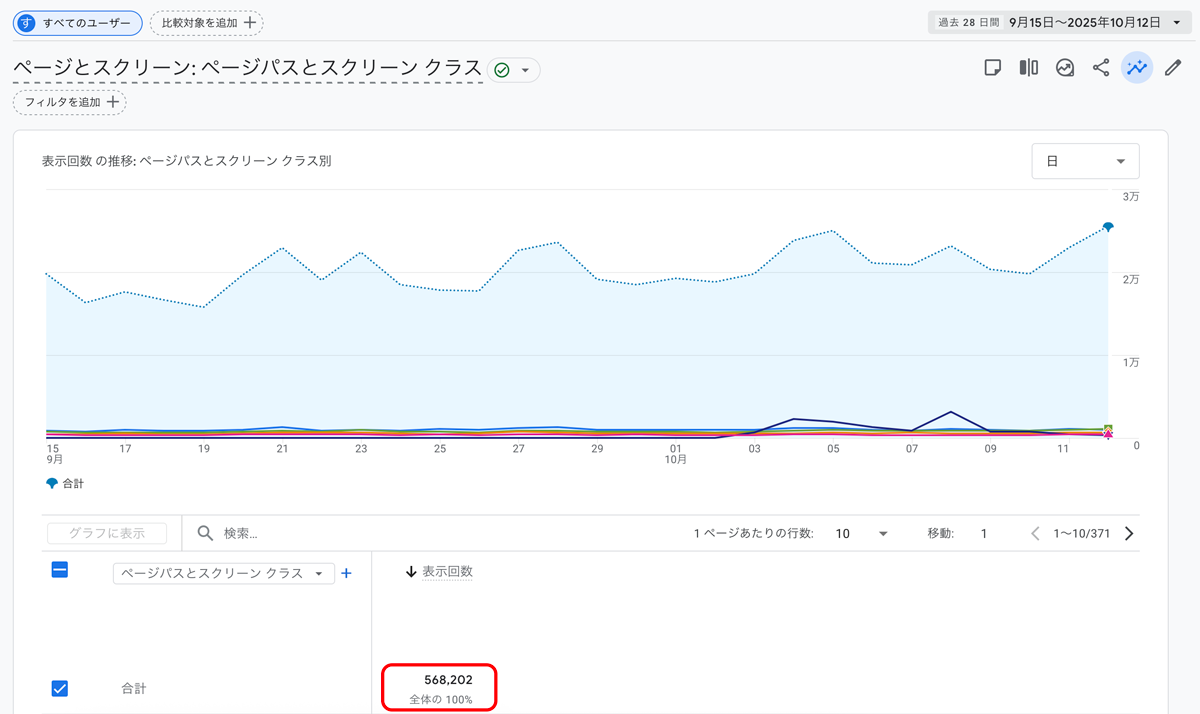The width and height of the screenshot is (1200, 714).
Task: View automated insights icon
Action: tap(1064, 67)
